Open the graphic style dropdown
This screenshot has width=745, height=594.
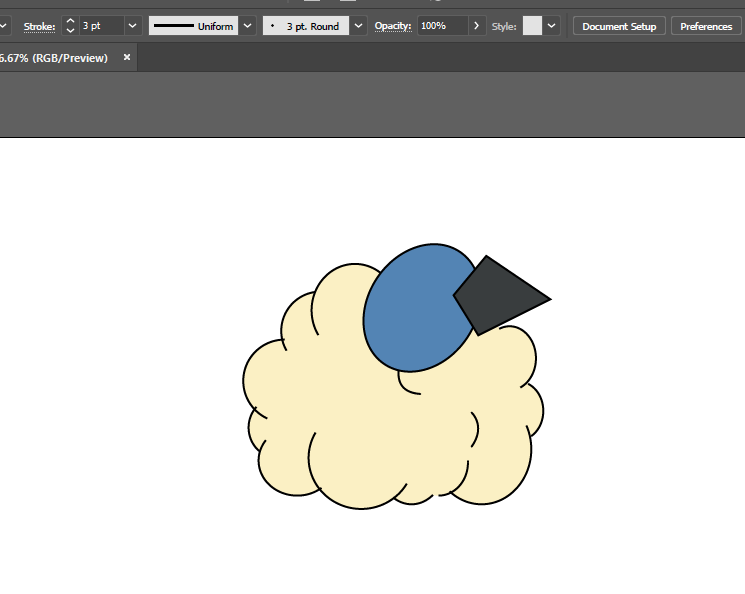coord(551,26)
